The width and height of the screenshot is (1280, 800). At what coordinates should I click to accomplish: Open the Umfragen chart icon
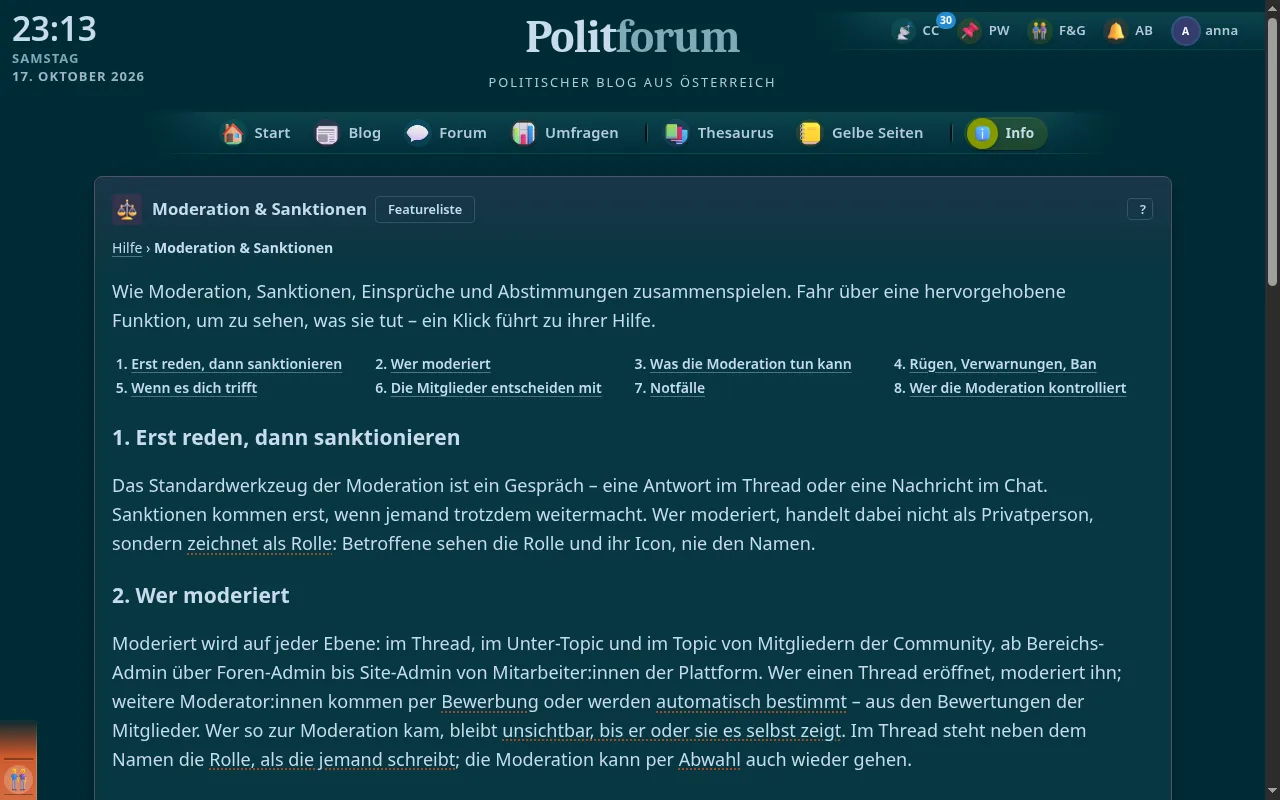524,133
